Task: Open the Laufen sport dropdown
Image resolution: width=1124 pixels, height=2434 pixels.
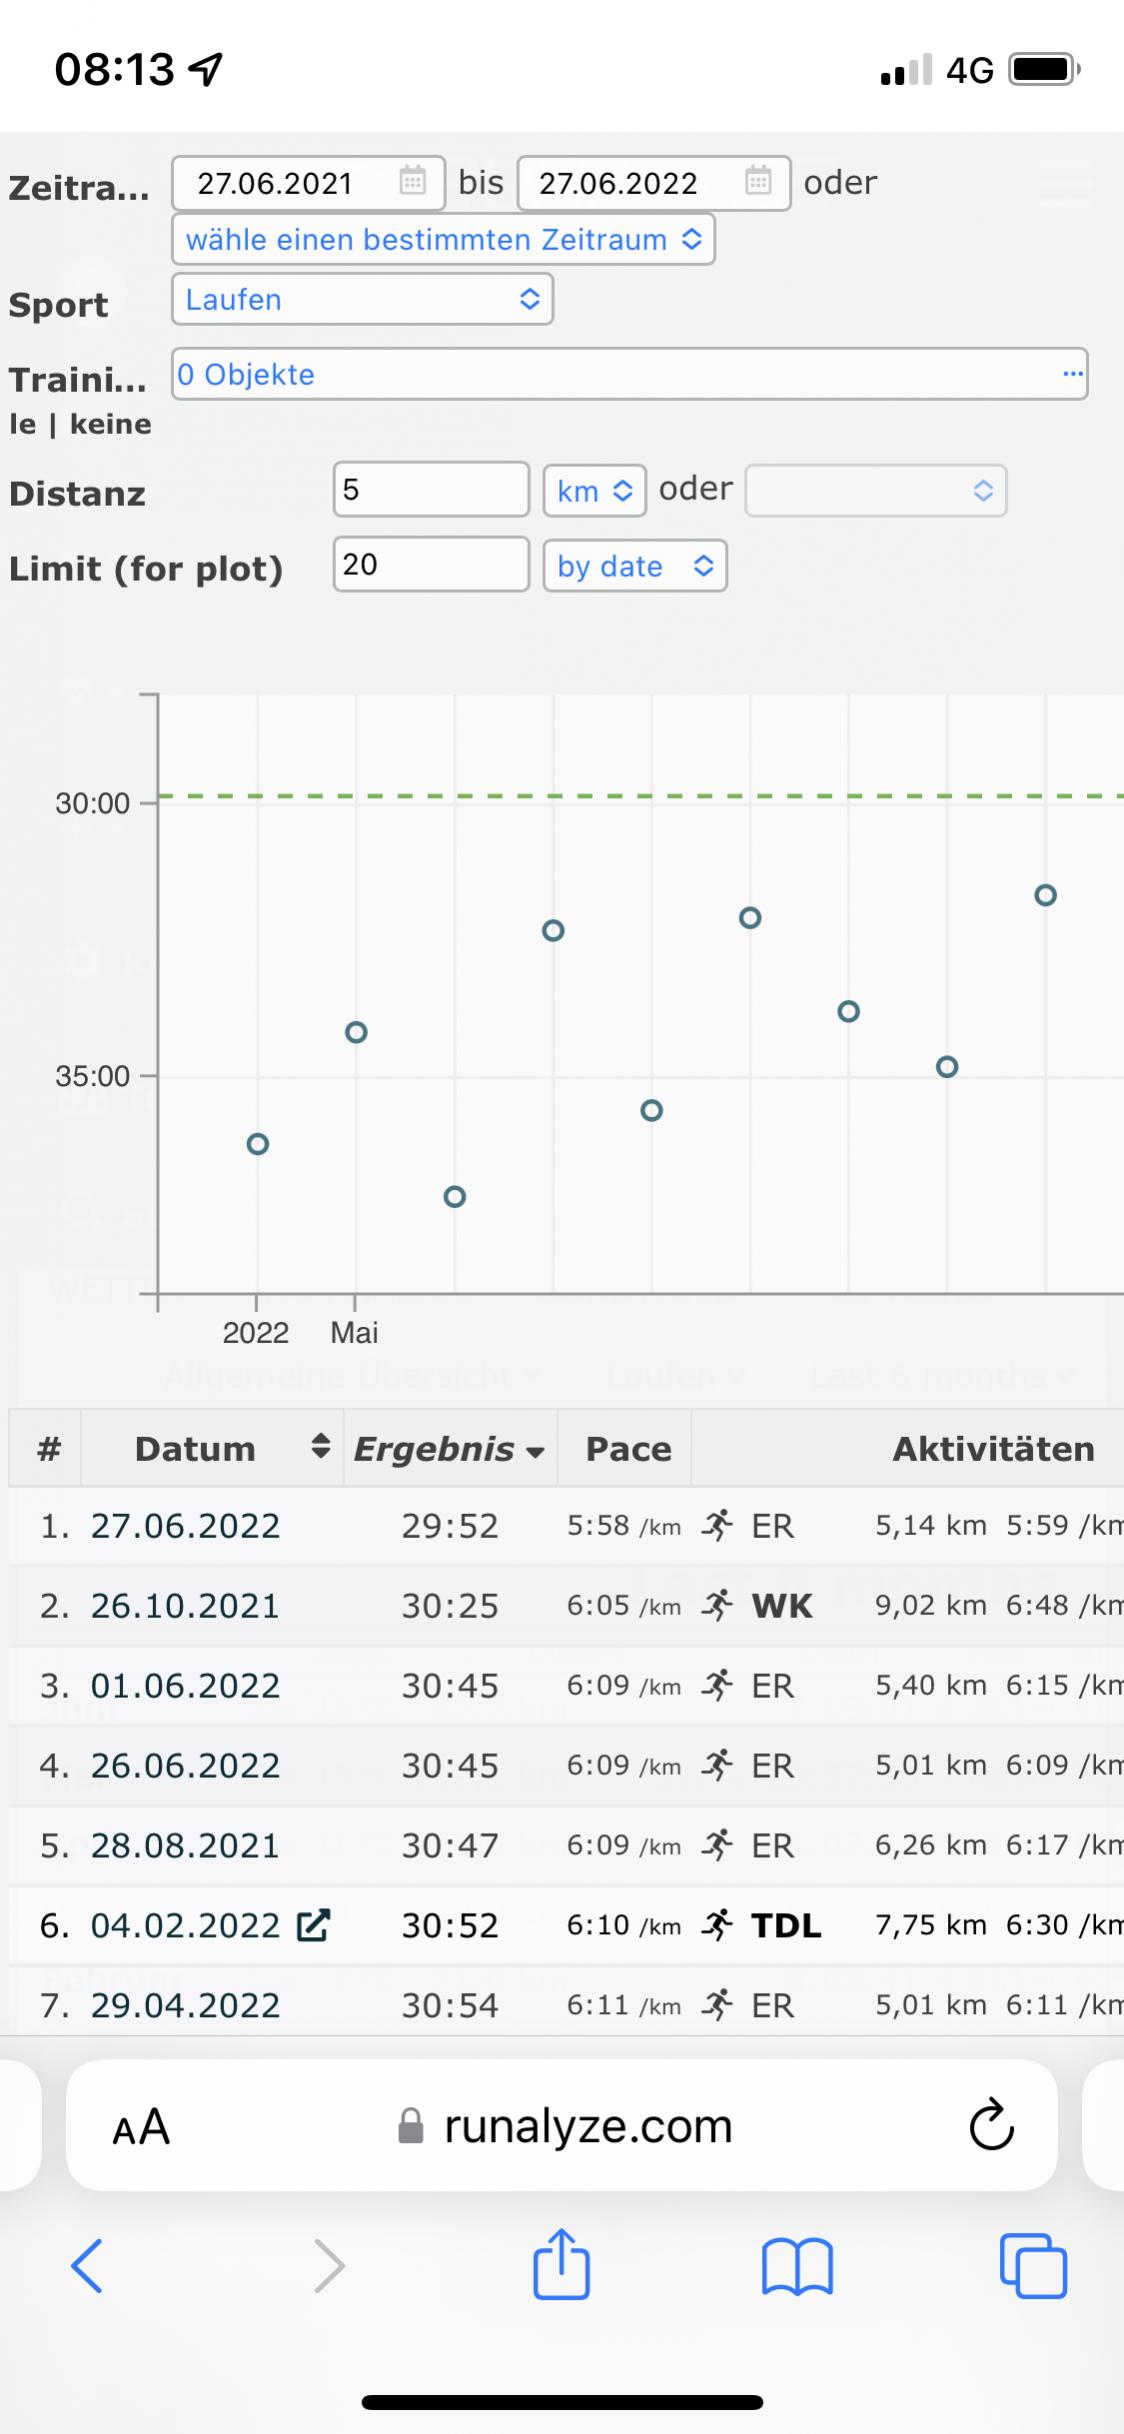Action: [362, 300]
